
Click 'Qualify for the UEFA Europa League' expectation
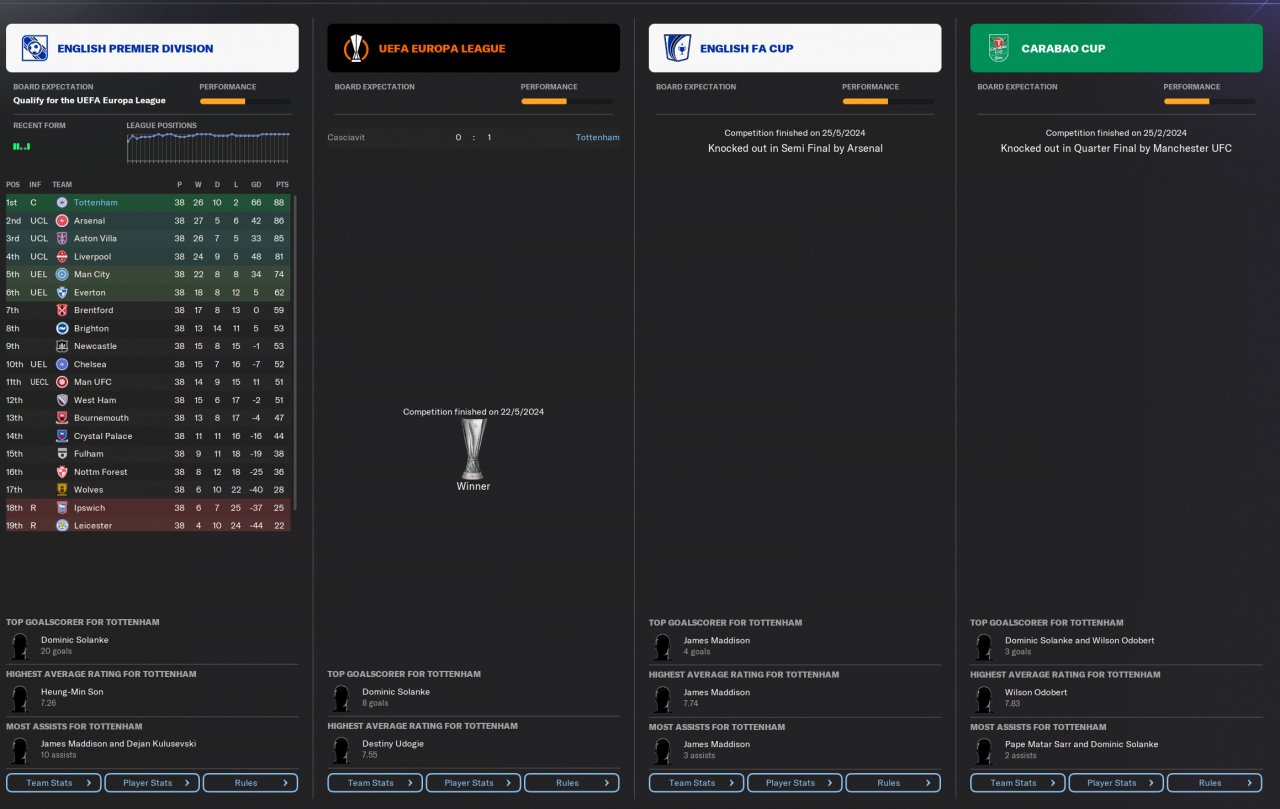tap(90, 101)
